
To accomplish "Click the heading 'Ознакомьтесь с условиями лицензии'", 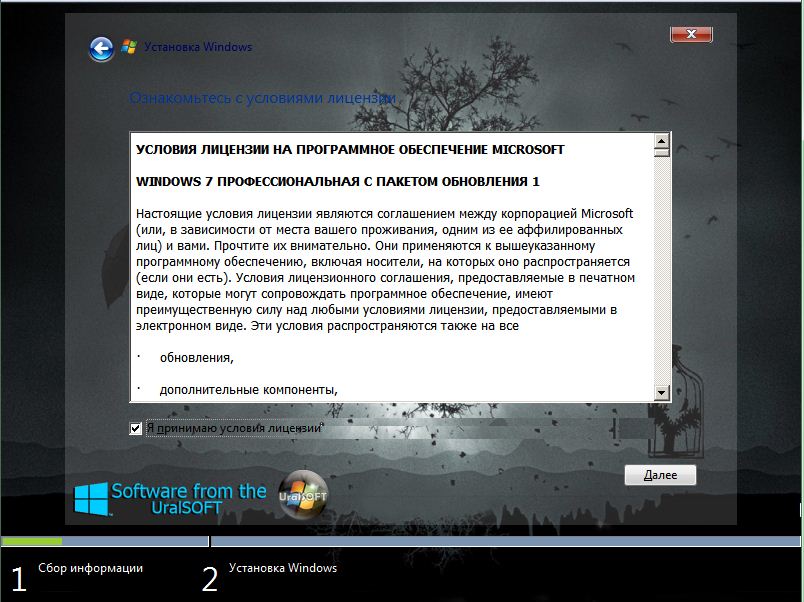I will [x=262, y=98].
